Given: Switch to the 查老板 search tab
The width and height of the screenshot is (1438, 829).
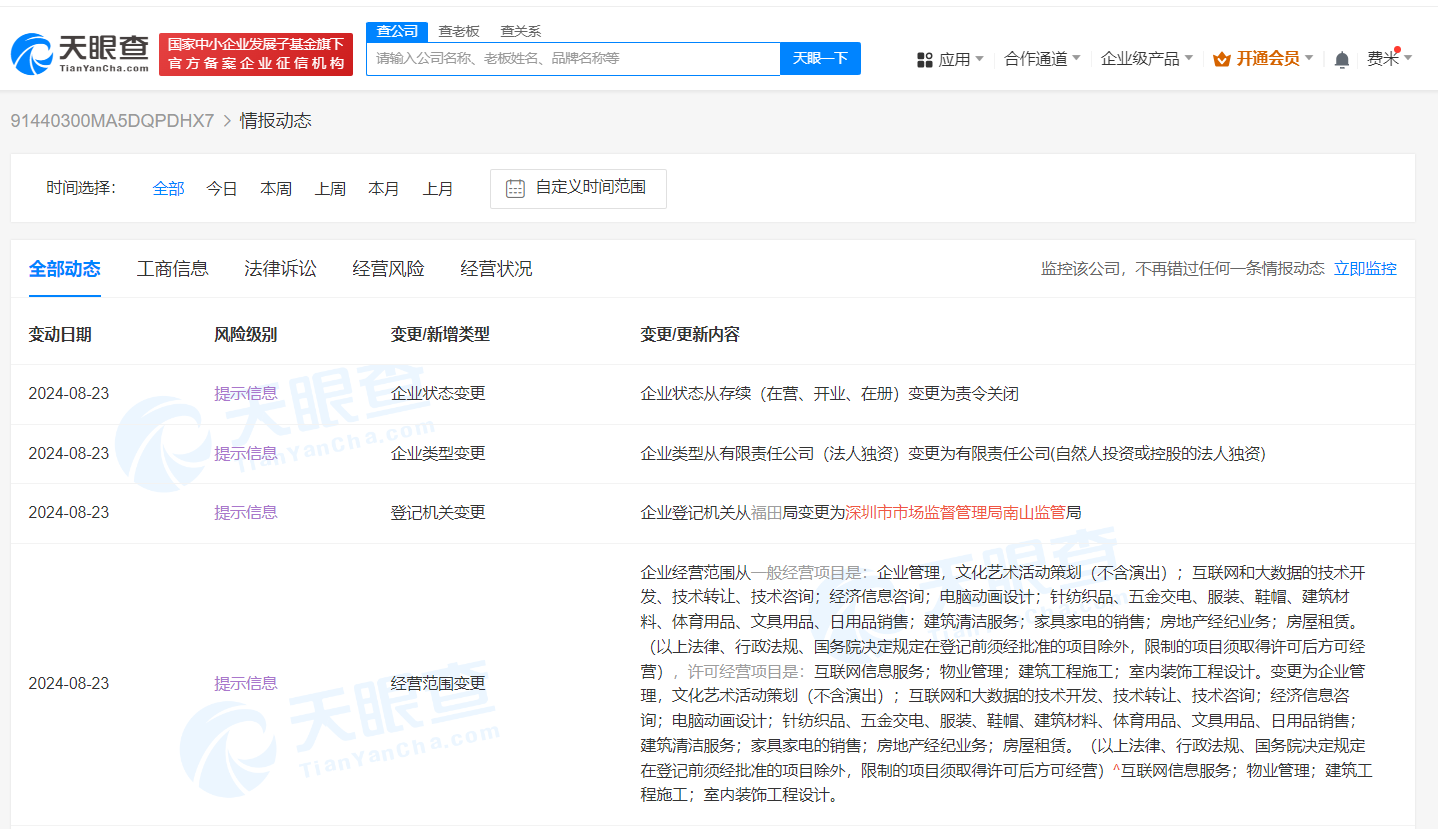Looking at the screenshot, I should click(459, 30).
